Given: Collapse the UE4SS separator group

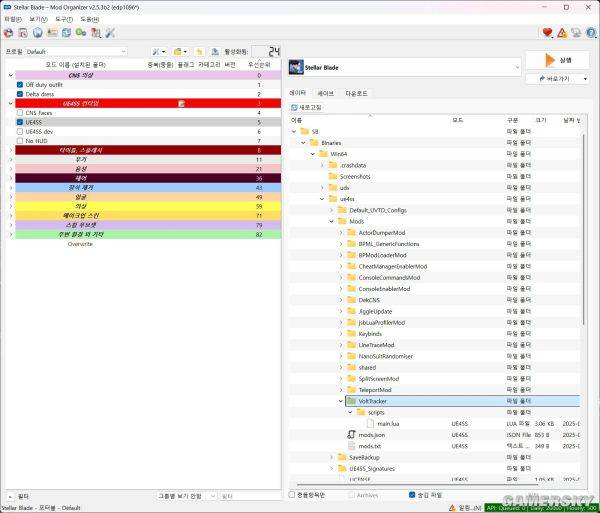Looking at the screenshot, I should (x=11, y=103).
